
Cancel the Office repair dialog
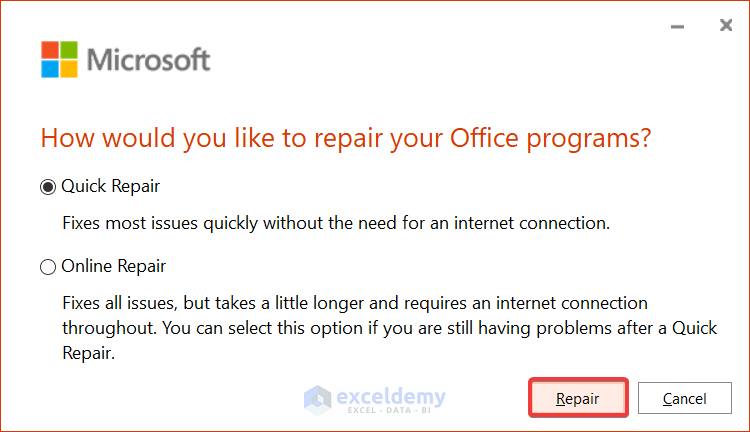click(x=684, y=399)
